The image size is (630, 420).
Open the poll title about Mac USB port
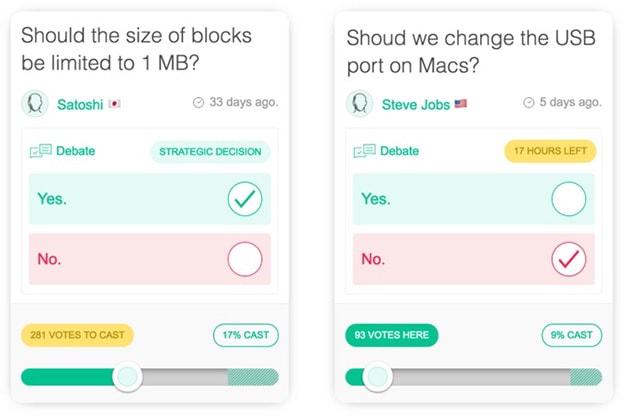[x=471, y=51]
